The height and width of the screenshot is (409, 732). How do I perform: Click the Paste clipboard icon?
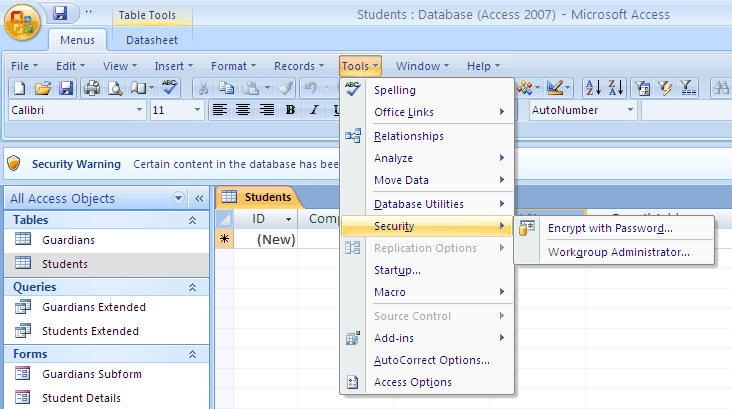click(251, 88)
